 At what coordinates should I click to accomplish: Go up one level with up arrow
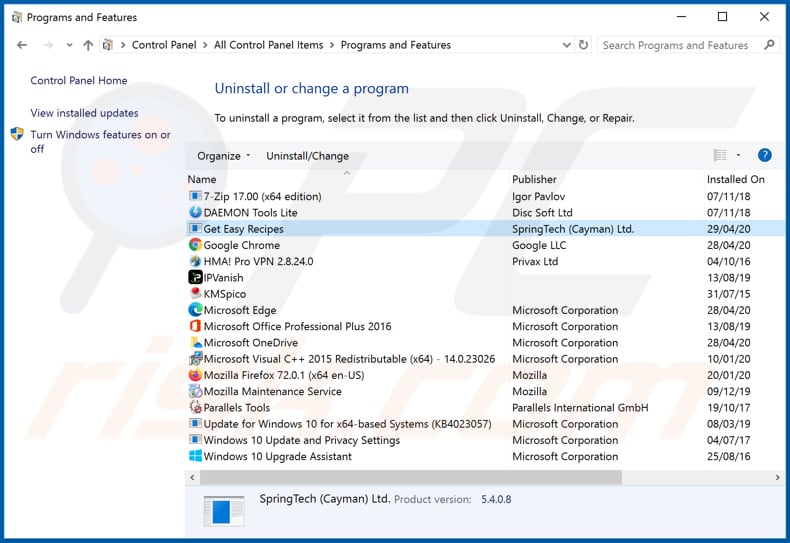[88, 45]
